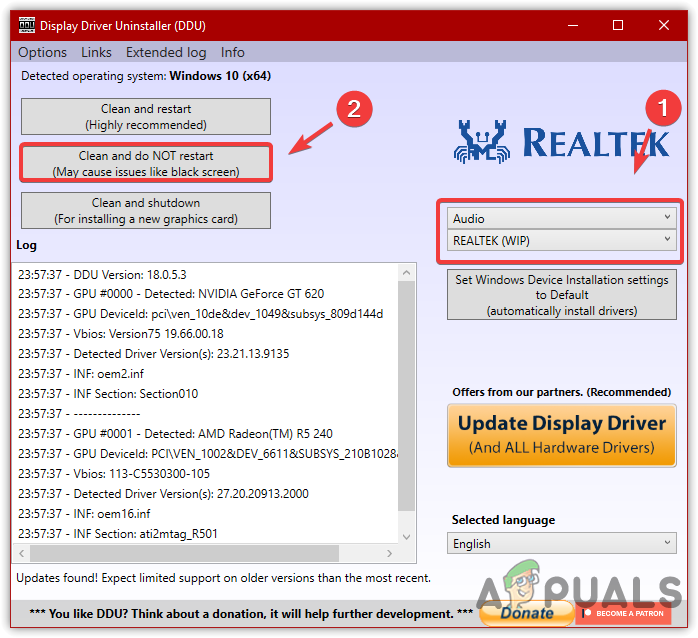Select log line 'Detected Driver Version(s): 23.21.13.9135'

pyautogui.click(x=154, y=354)
